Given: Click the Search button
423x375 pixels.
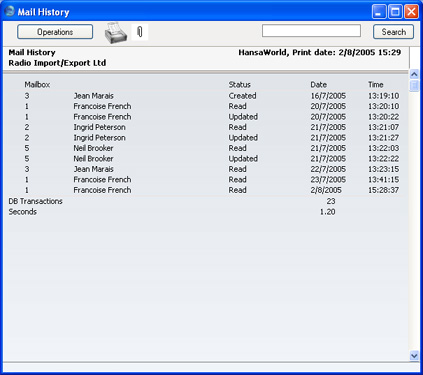Looking at the screenshot, I should click(393, 32).
